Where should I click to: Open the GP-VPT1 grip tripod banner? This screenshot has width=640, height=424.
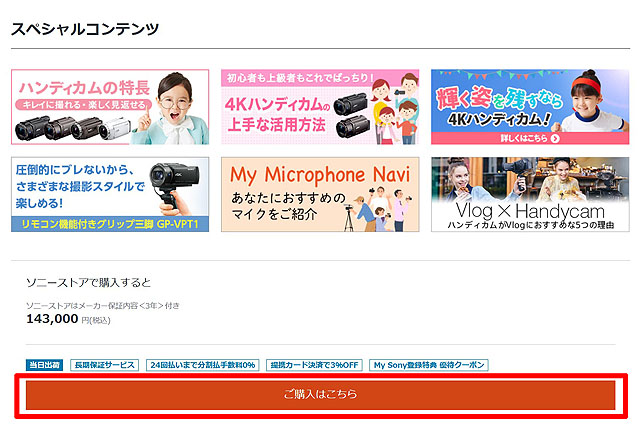tap(110, 194)
